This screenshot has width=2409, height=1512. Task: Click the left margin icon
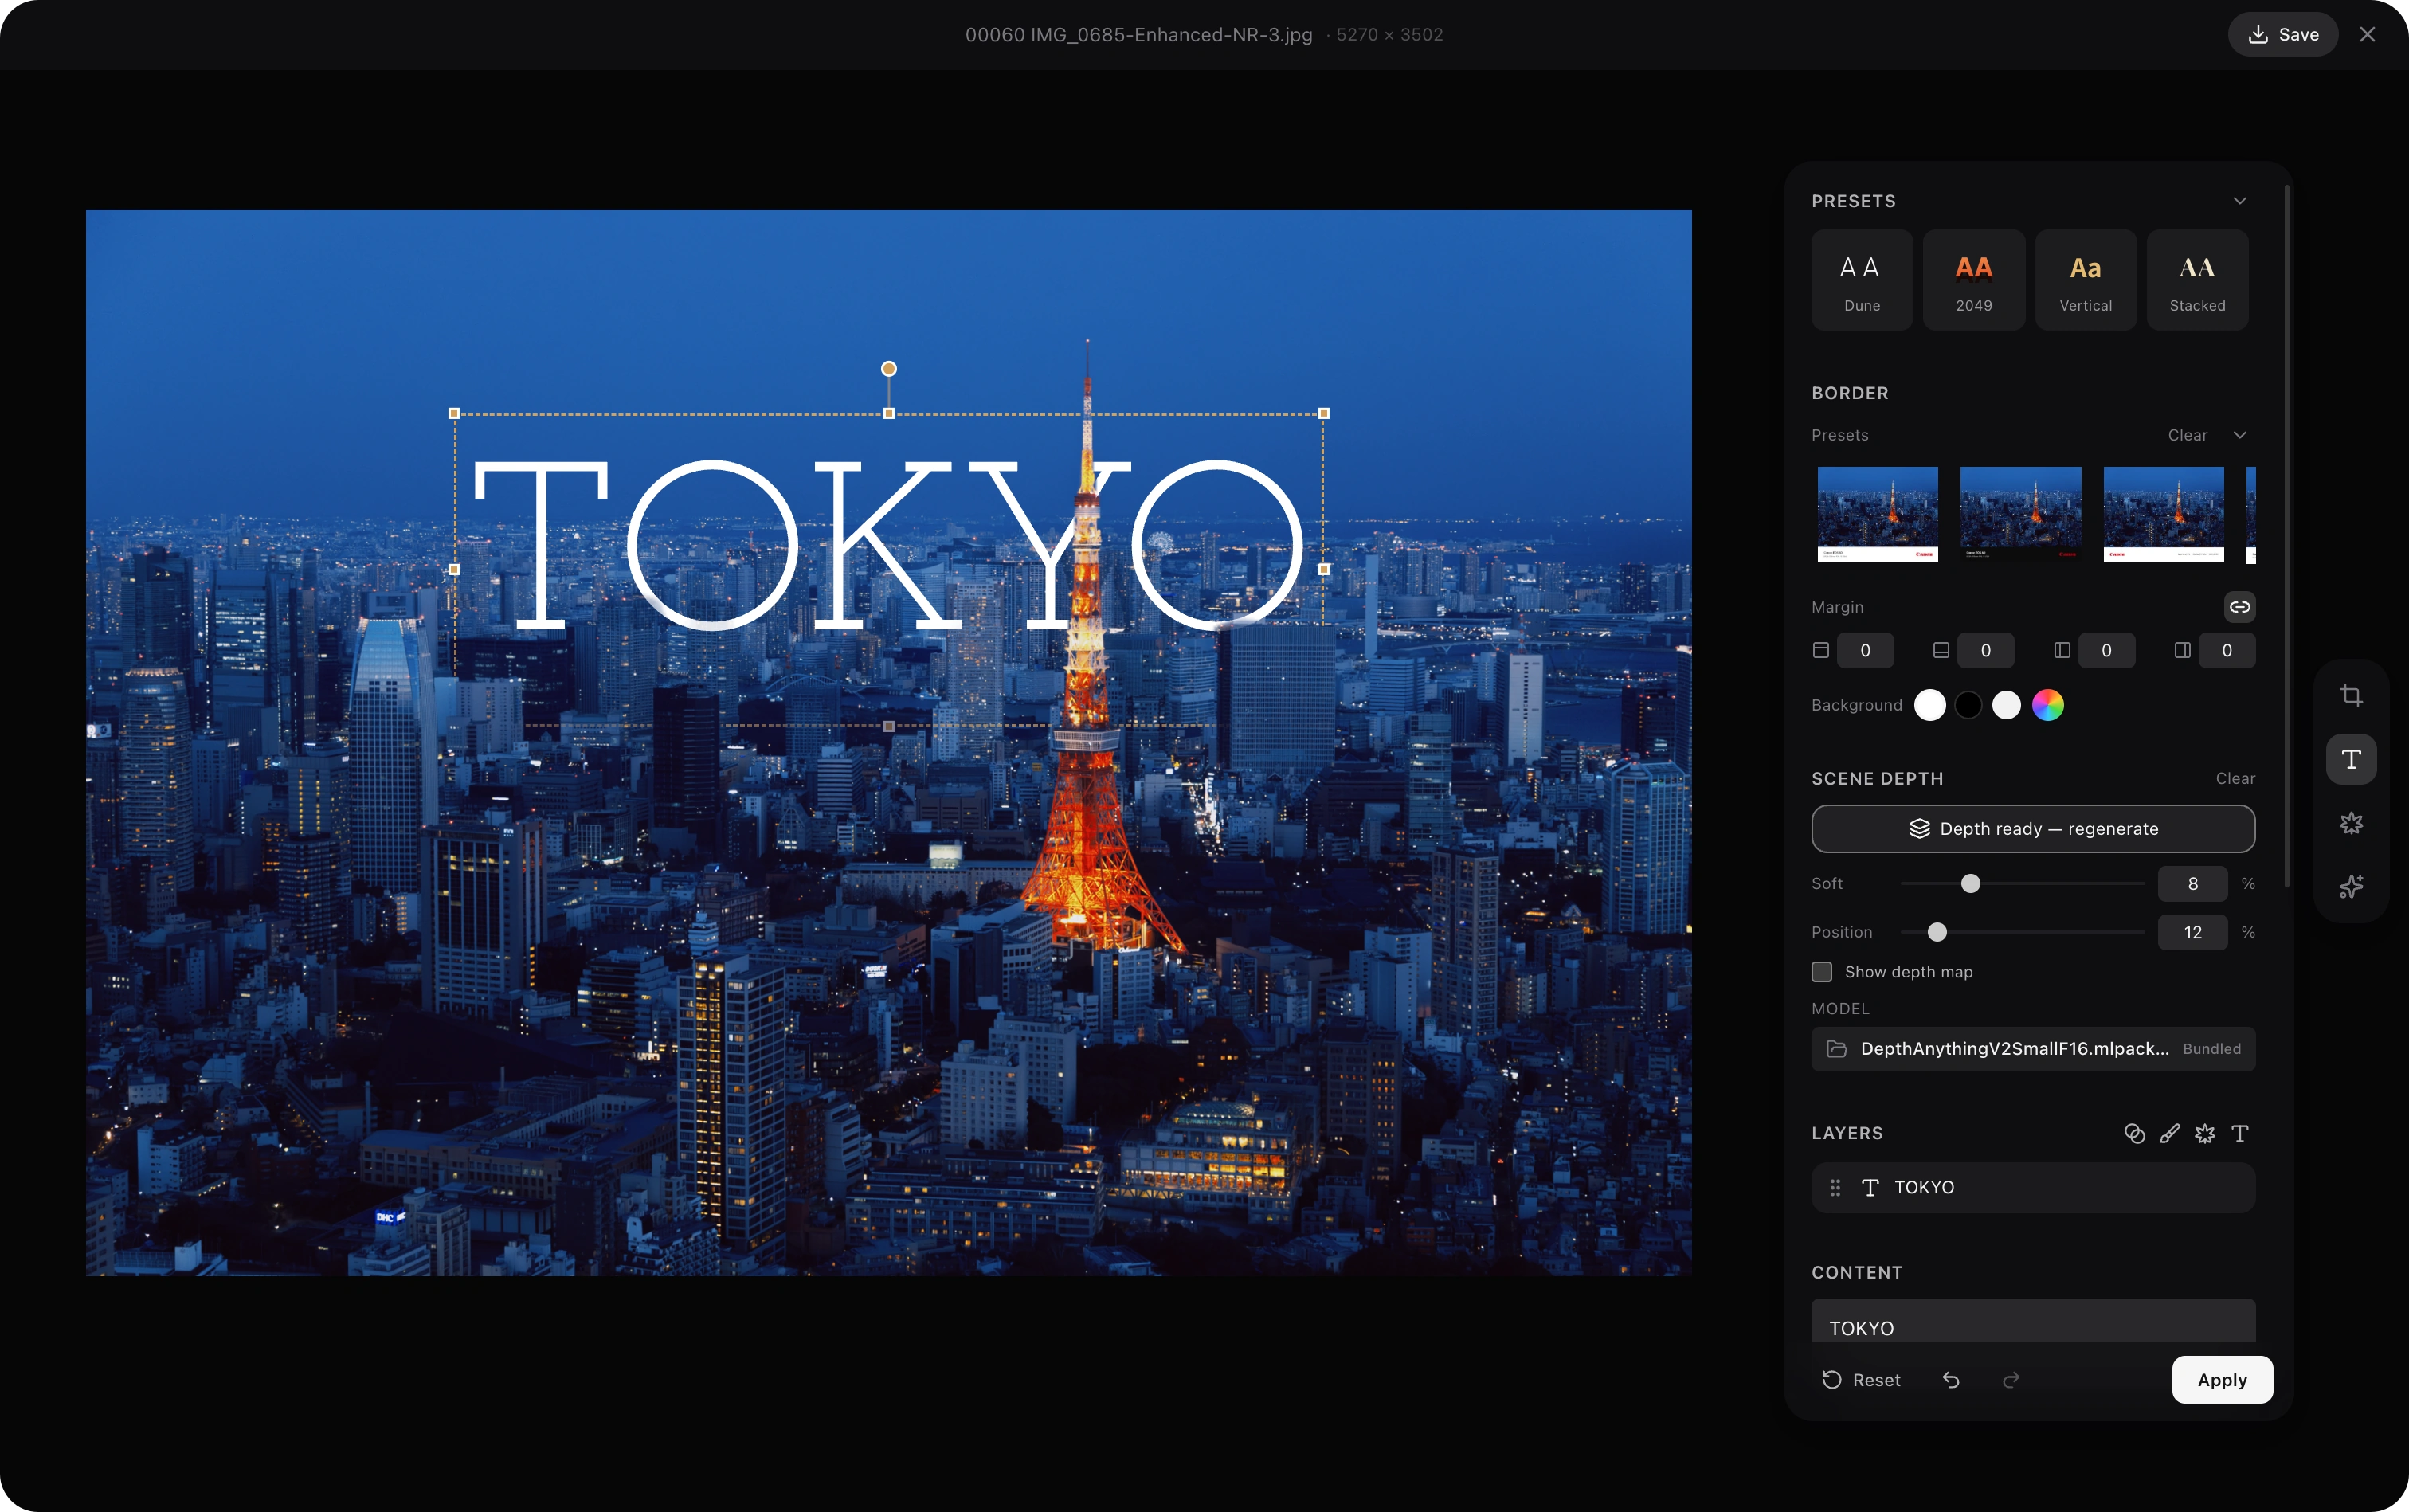[2062, 650]
